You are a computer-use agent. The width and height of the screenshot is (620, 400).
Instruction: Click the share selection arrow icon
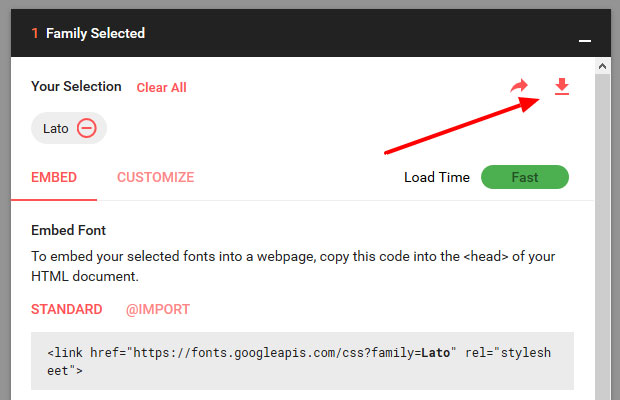pyautogui.click(x=518, y=87)
